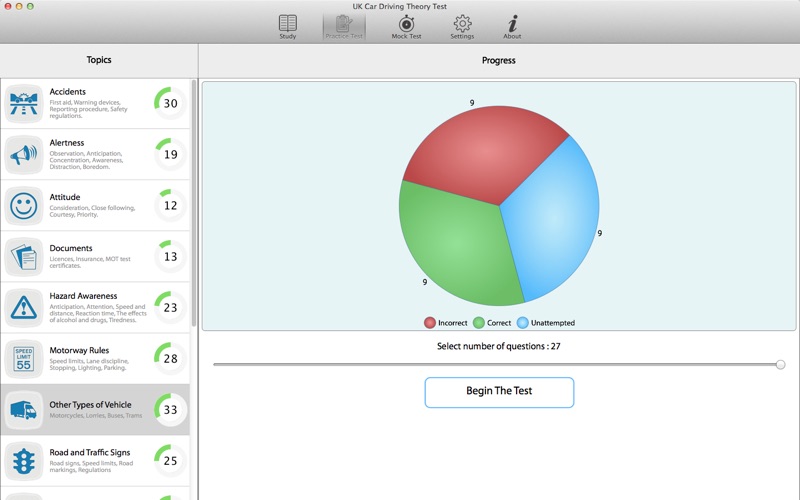This screenshot has height=500, width=800.
Task: Click the Other Types of Vehicle lorry icon
Action: 23,410
